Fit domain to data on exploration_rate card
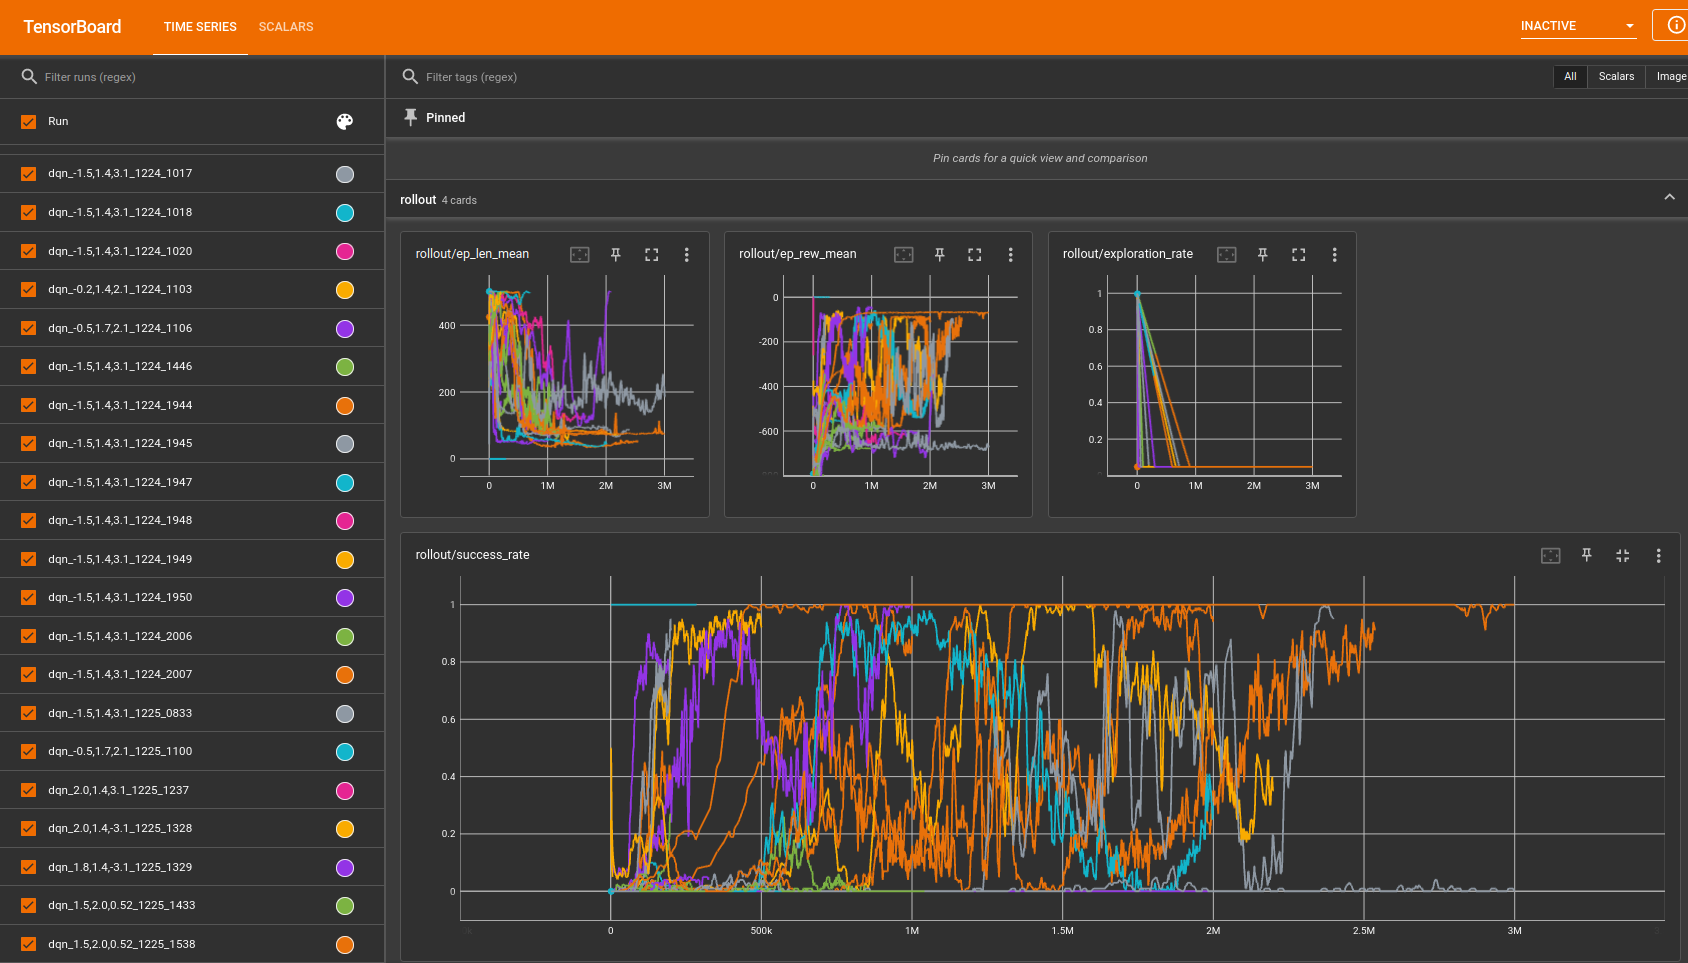Image resolution: width=1688 pixels, height=963 pixels. [x=1227, y=255]
